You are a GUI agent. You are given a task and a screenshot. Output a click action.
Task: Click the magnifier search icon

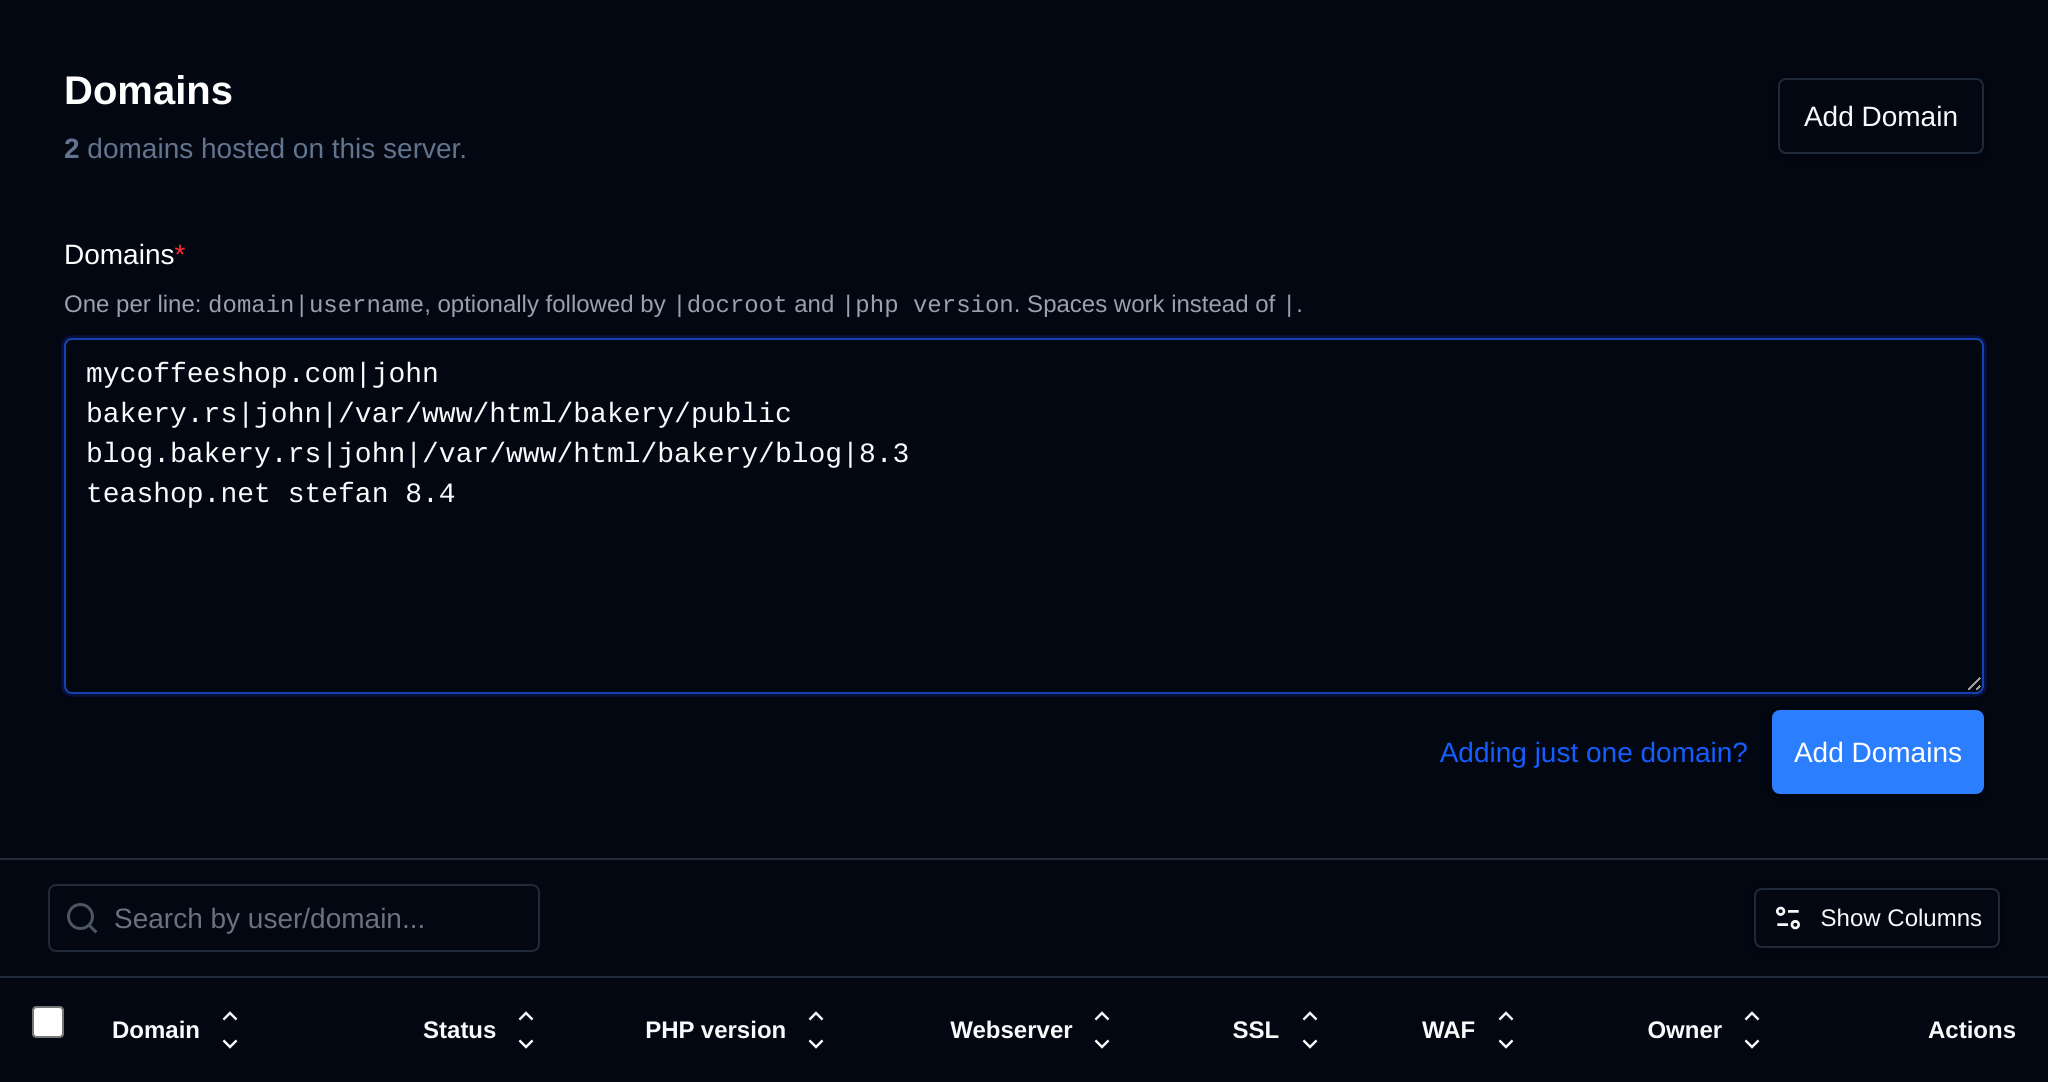pos(82,918)
